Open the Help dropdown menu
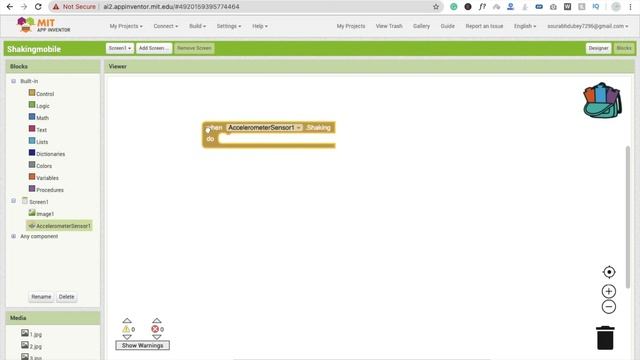The image size is (640, 360). pos(260,26)
